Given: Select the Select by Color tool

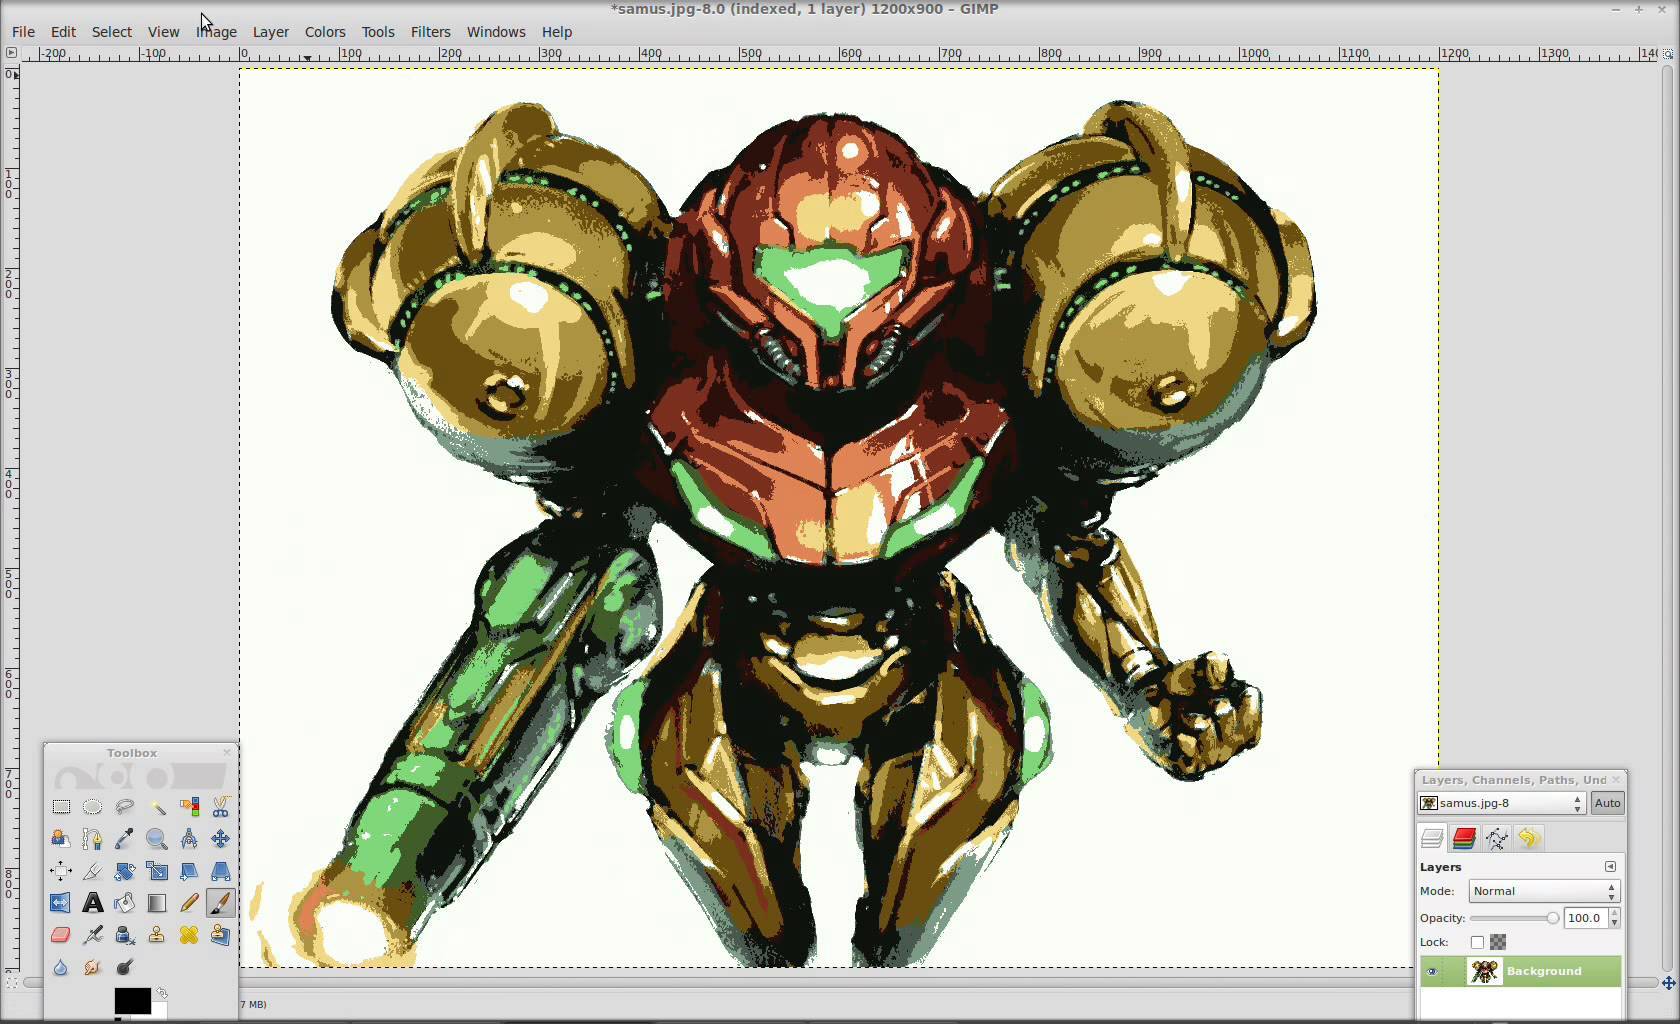Looking at the screenshot, I should (189, 806).
